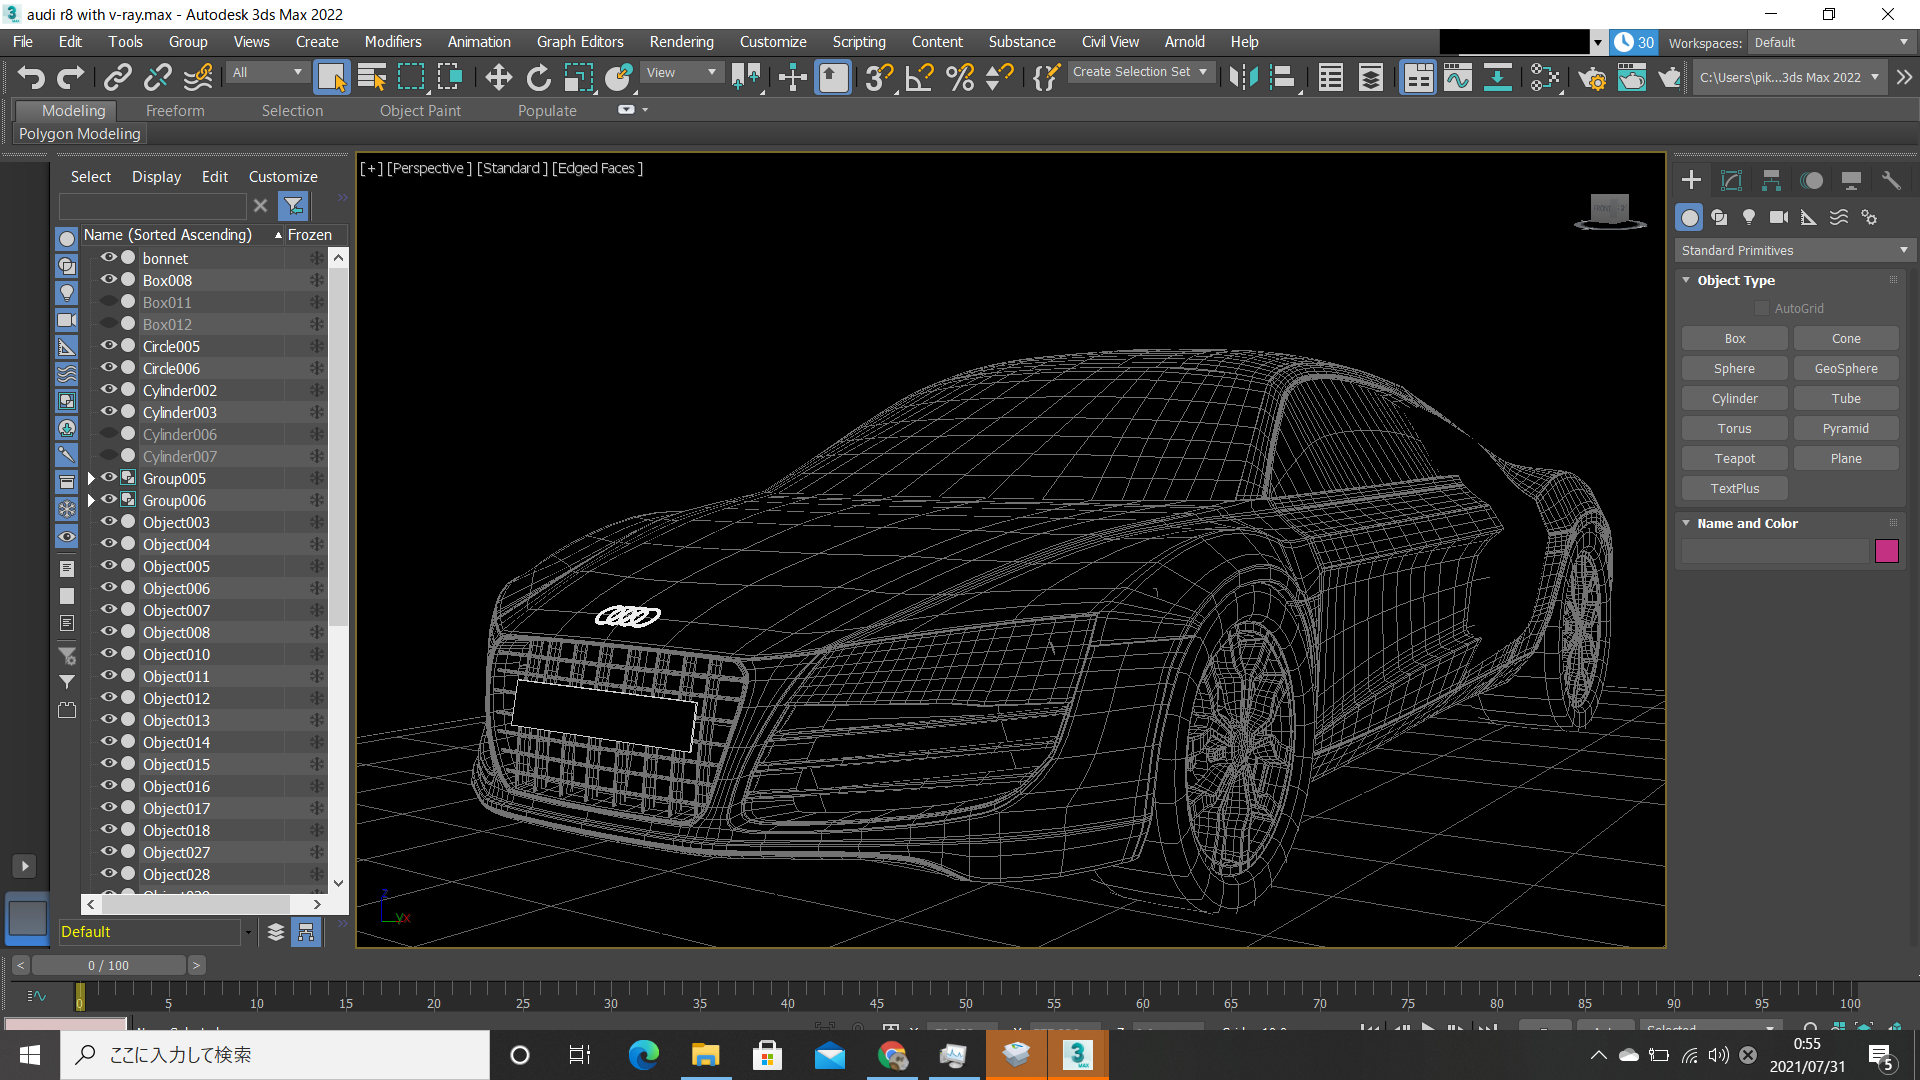Open the Workspaces Default dropdown

[x=1830, y=42]
